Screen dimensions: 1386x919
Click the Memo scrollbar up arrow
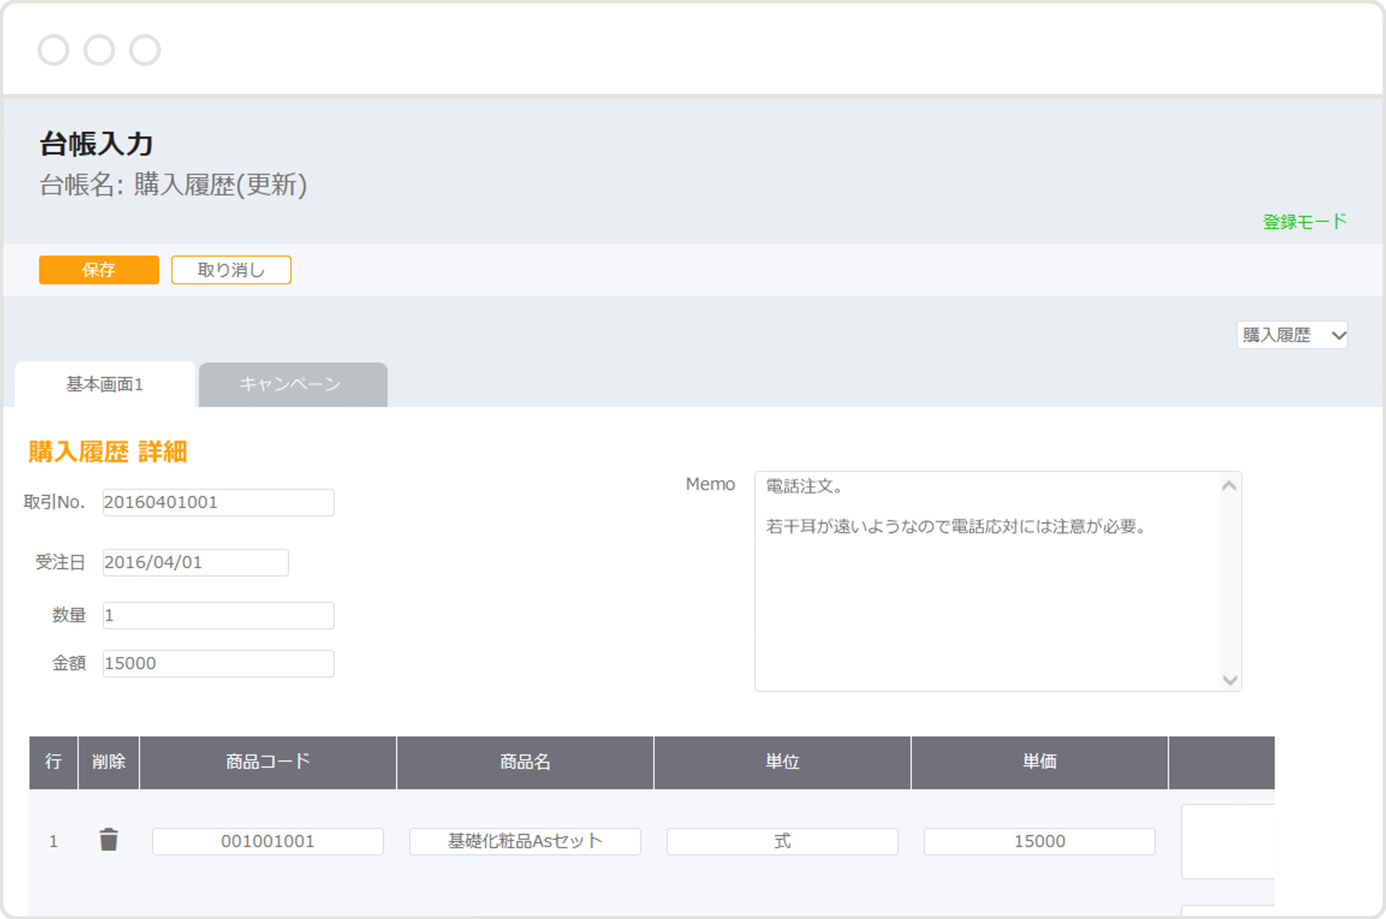pyautogui.click(x=1230, y=486)
